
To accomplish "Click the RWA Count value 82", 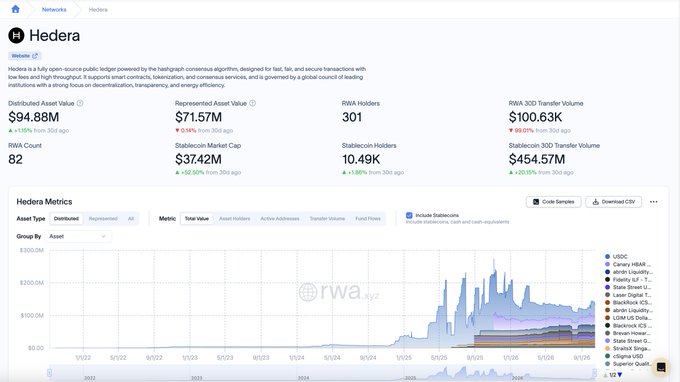I will point(15,159).
